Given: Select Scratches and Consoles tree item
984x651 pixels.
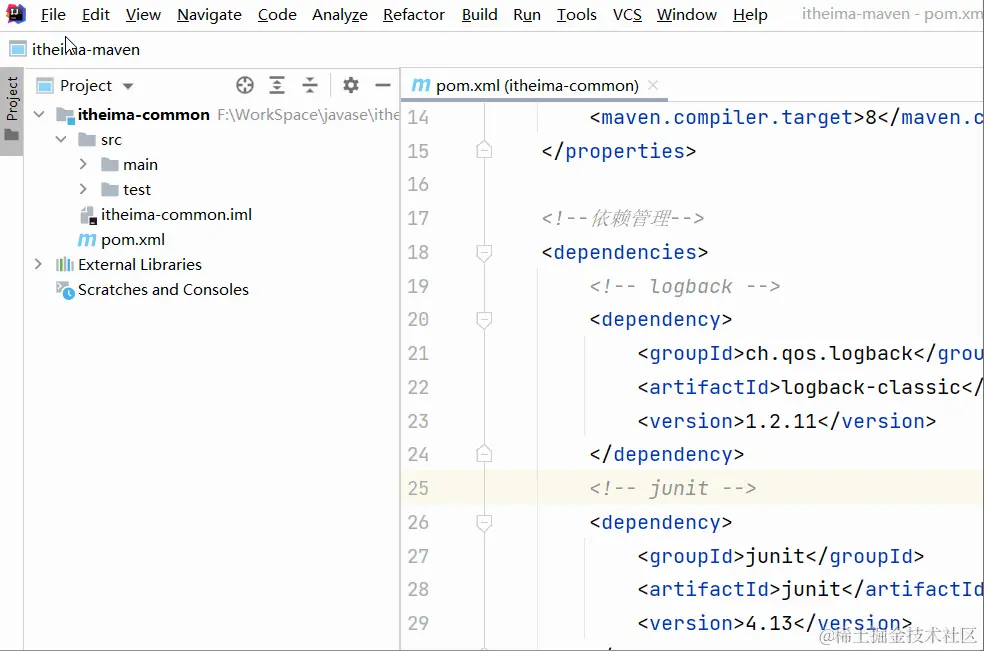Looking at the screenshot, I should coord(163,289).
